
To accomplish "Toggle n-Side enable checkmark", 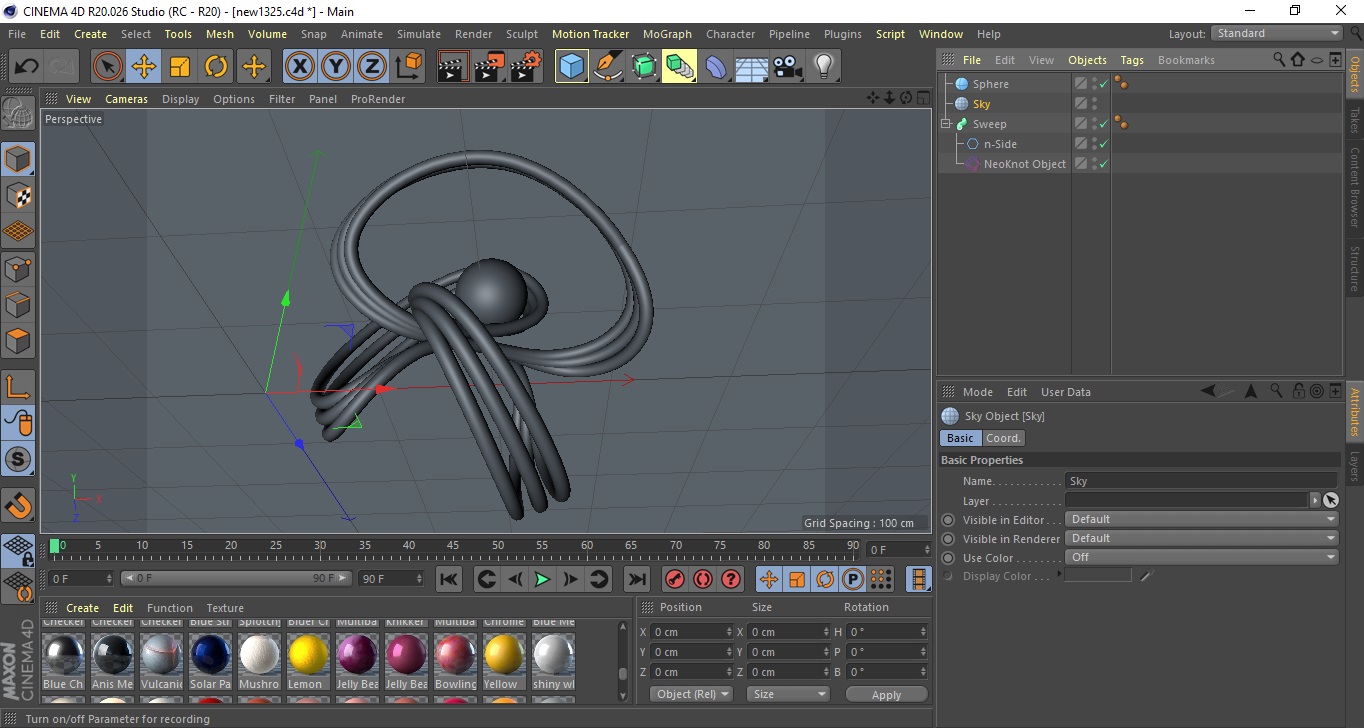I will pos(1103,144).
